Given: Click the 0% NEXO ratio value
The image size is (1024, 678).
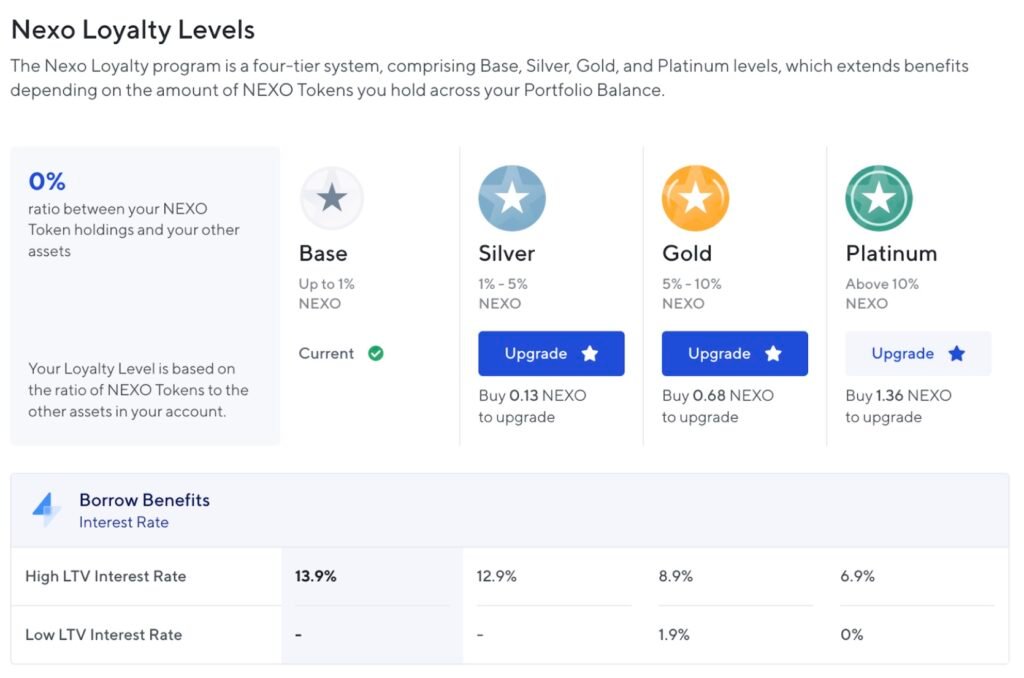Looking at the screenshot, I should (47, 181).
